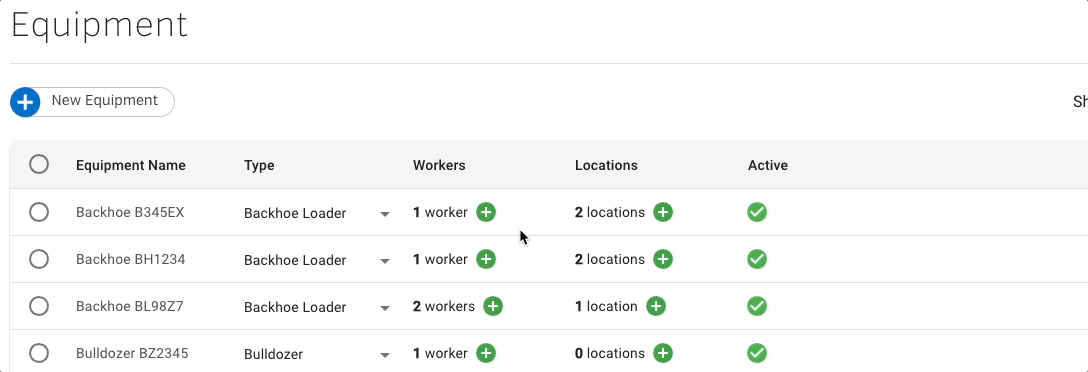Click the New Equipment button label
This screenshot has width=1088, height=372.
point(105,101)
